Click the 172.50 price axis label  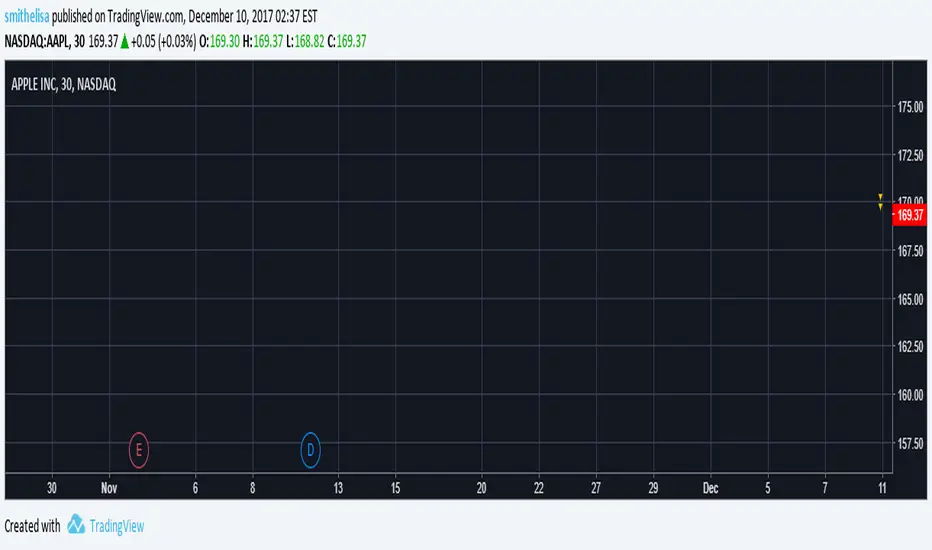(x=910, y=156)
